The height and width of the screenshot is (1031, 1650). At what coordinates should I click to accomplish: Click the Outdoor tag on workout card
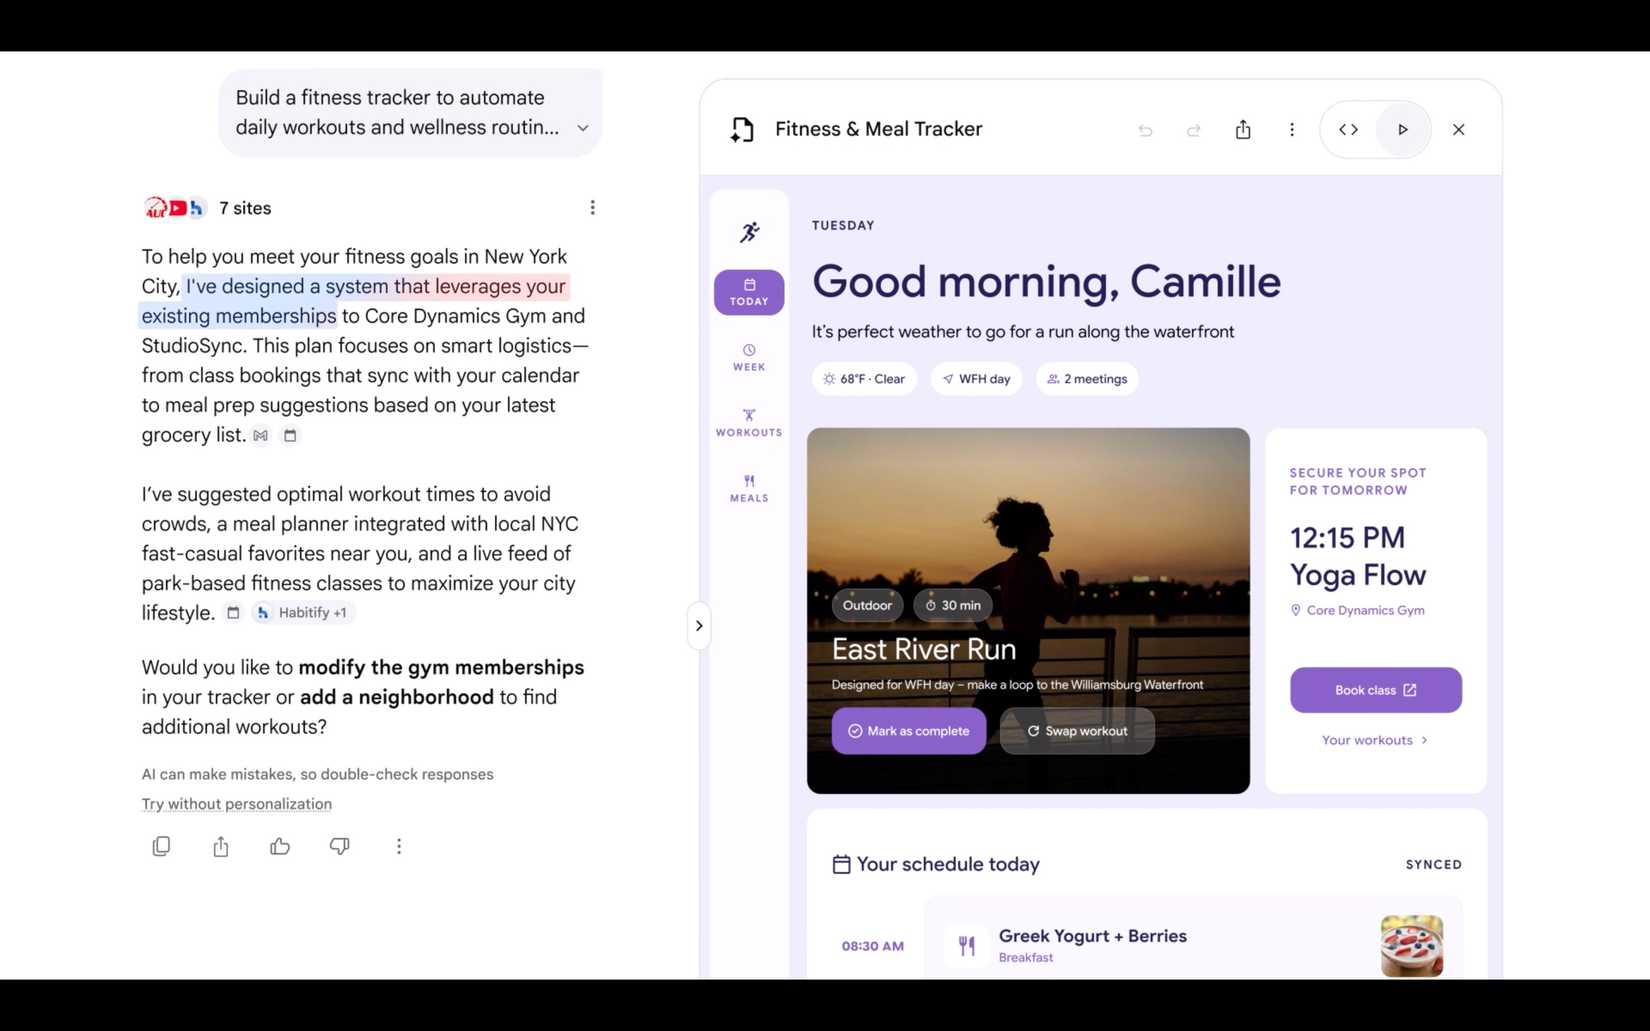(x=867, y=605)
